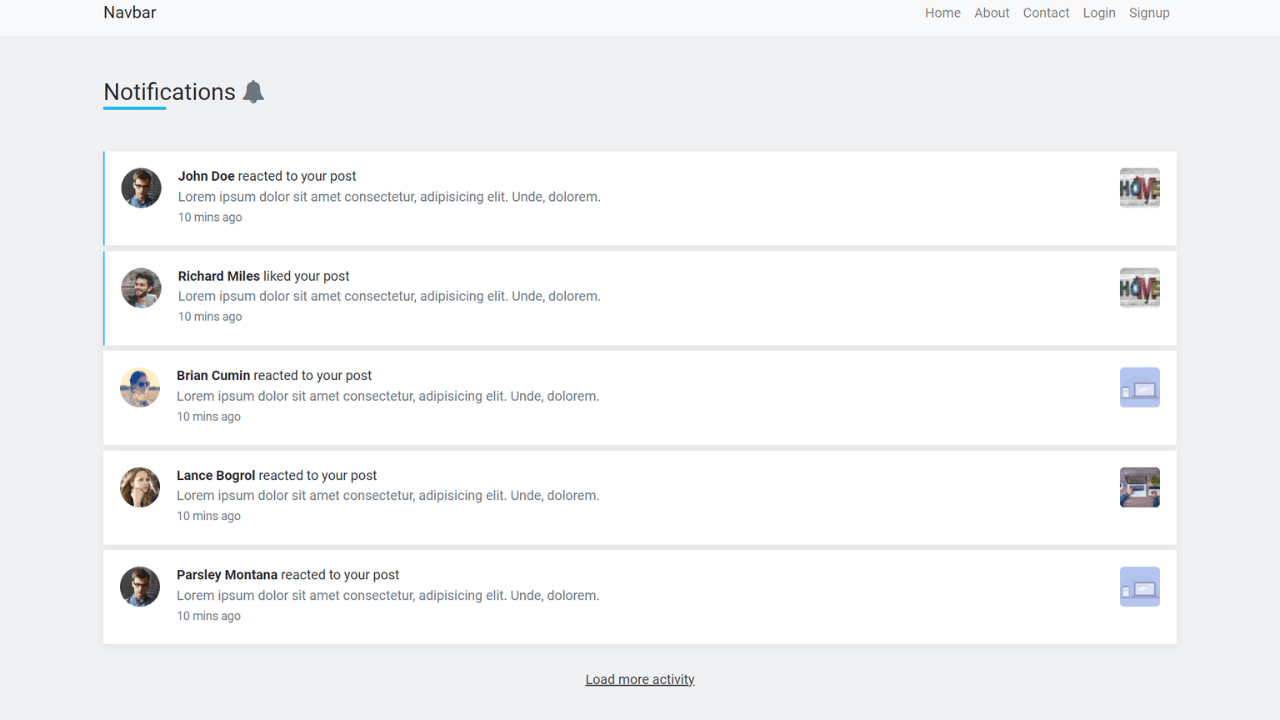
Task: Navigate to the Home menu item
Action: tap(942, 13)
